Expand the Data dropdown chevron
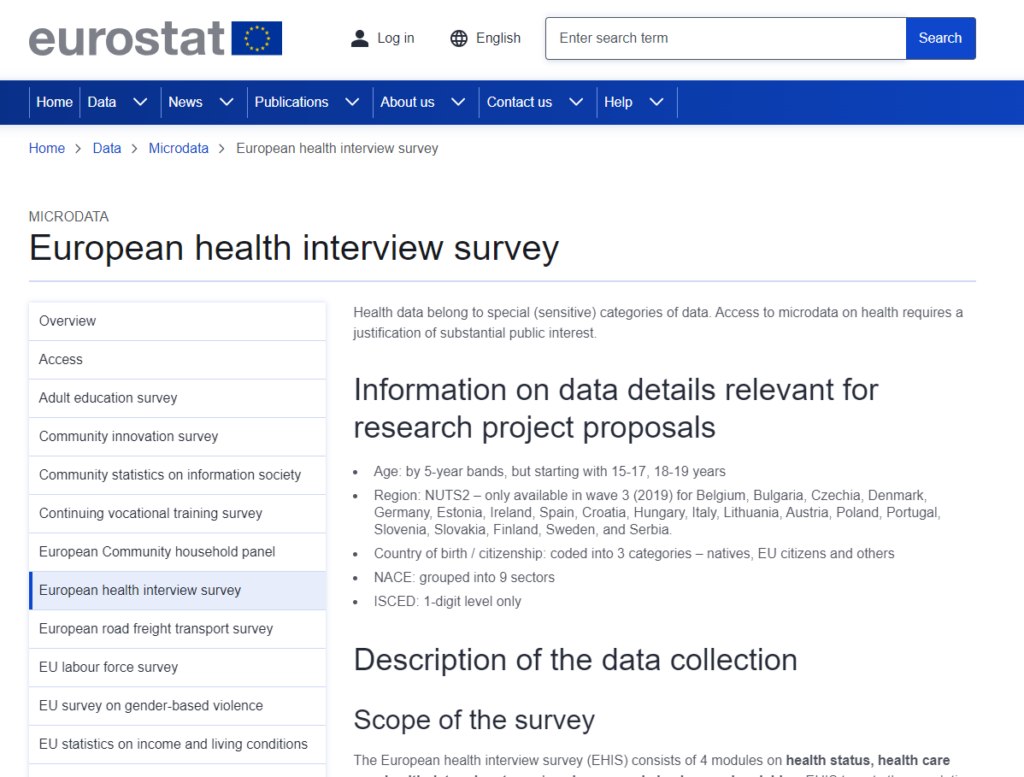Image resolution: width=1024 pixels, height=777 pixels. tap(140, 102)
